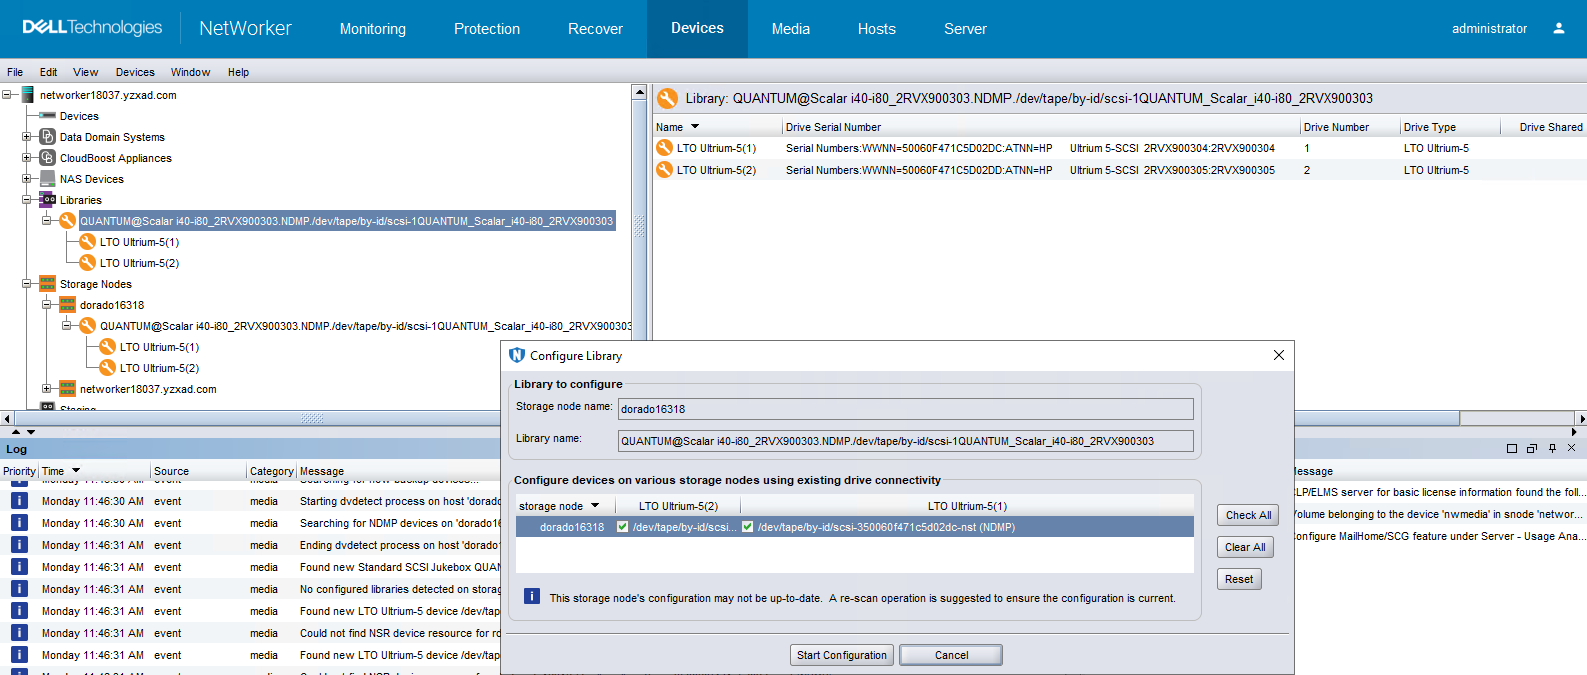Image resolution: width=1587 pixels, height=675 pixels.
Task: Click the administrator user profile icon
Action: pos(1558,29)
